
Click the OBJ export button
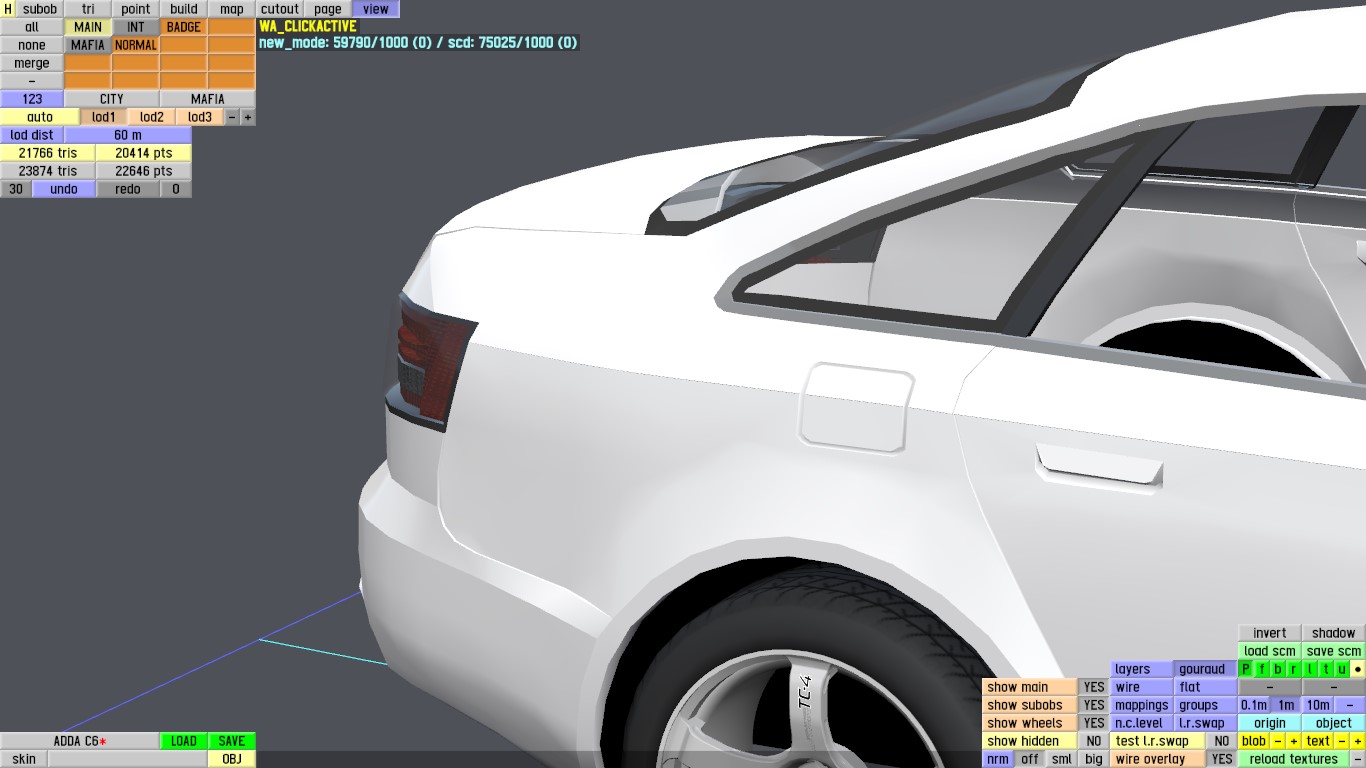tap(232, 759)
